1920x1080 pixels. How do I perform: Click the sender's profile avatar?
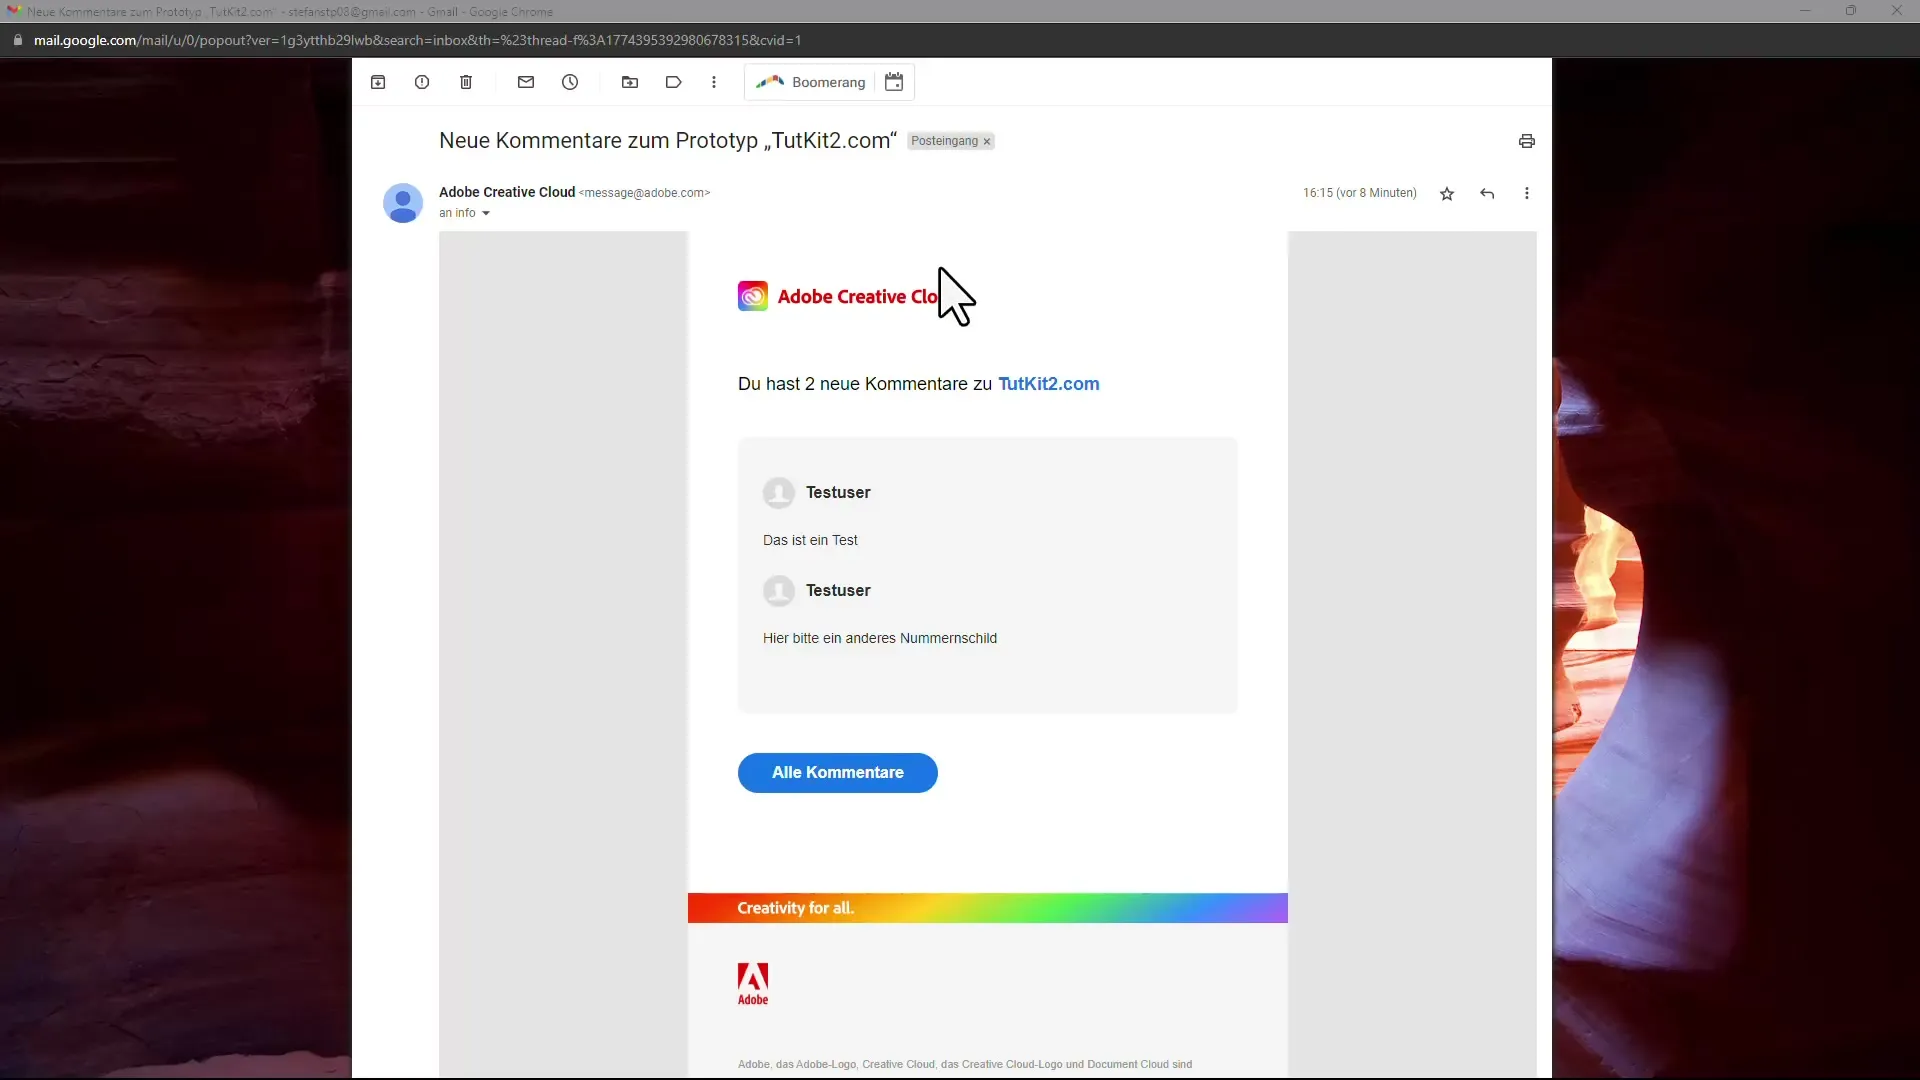(x=403, y=203)
